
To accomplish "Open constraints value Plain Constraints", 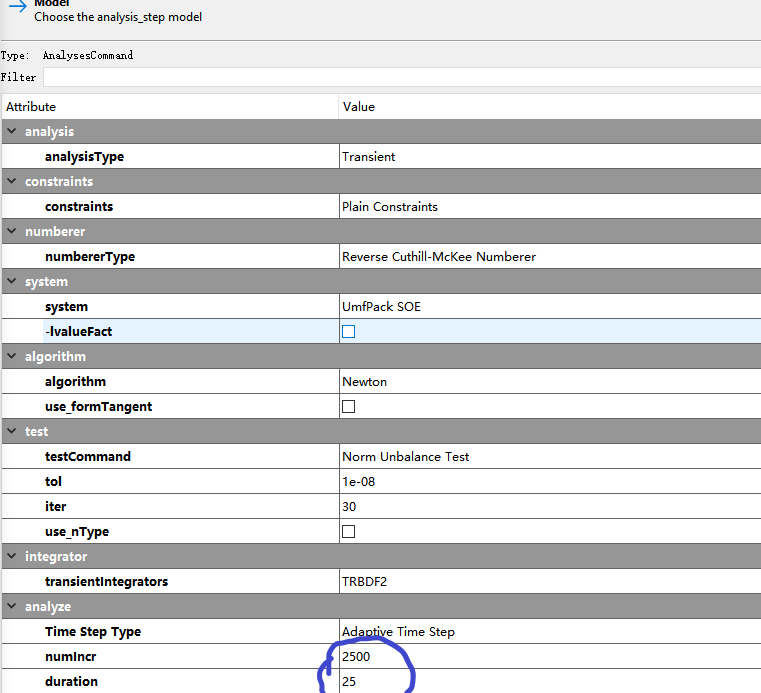I will (390, 207).
